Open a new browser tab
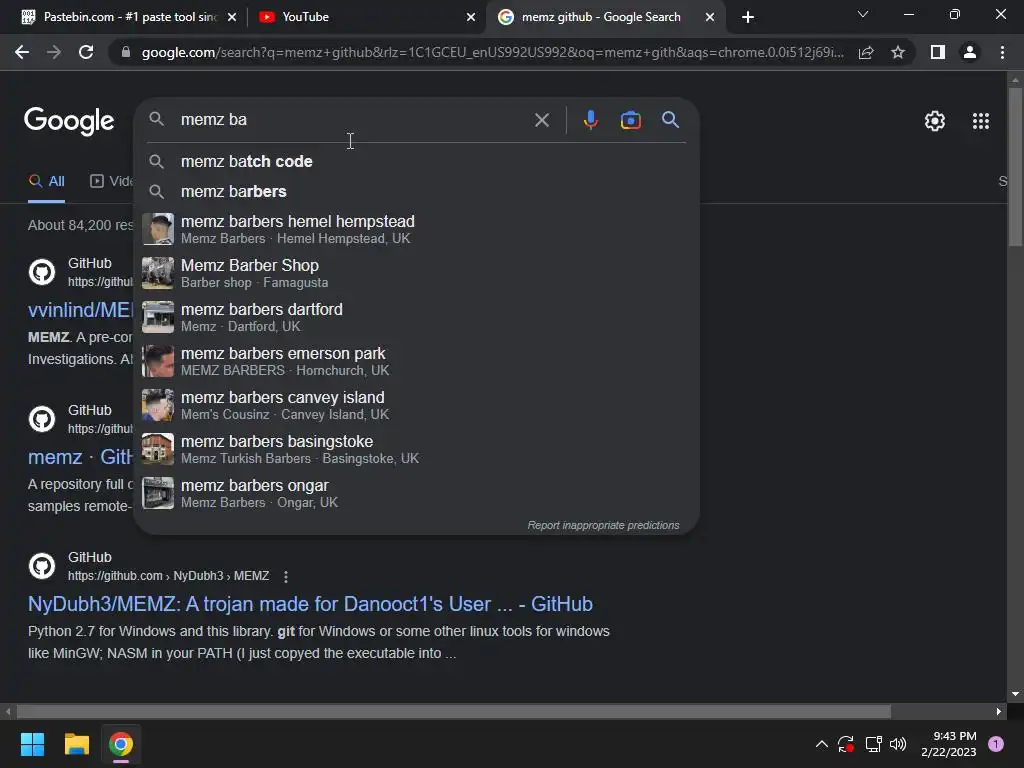 748,17
